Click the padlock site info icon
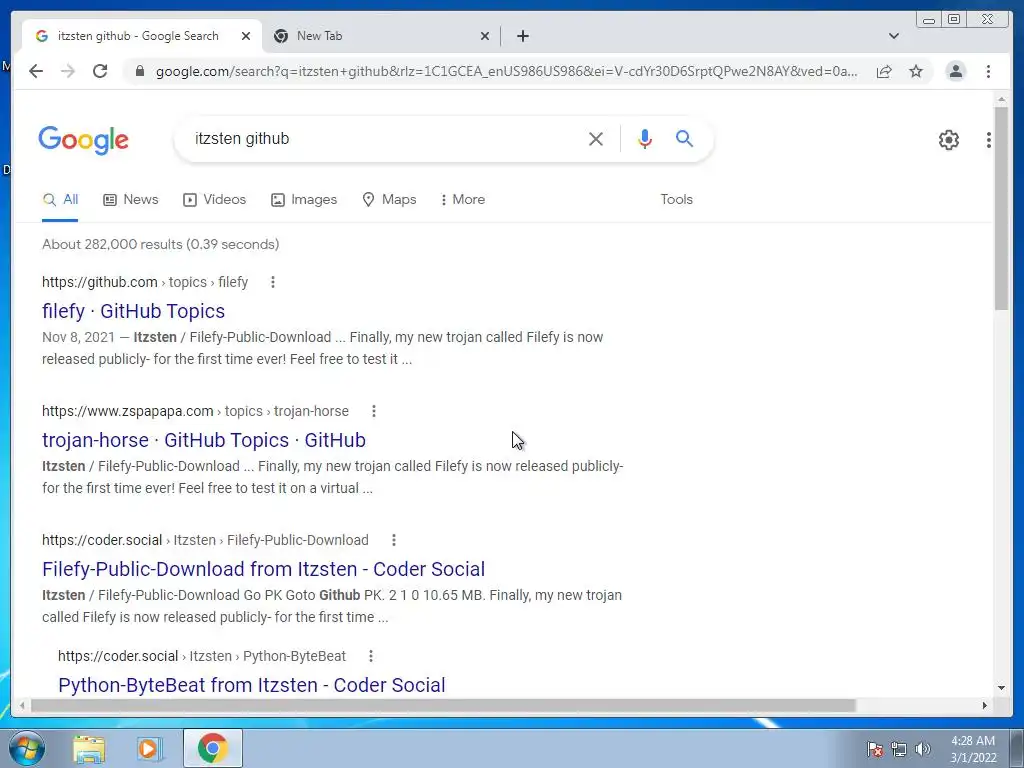 coord(140,71)
